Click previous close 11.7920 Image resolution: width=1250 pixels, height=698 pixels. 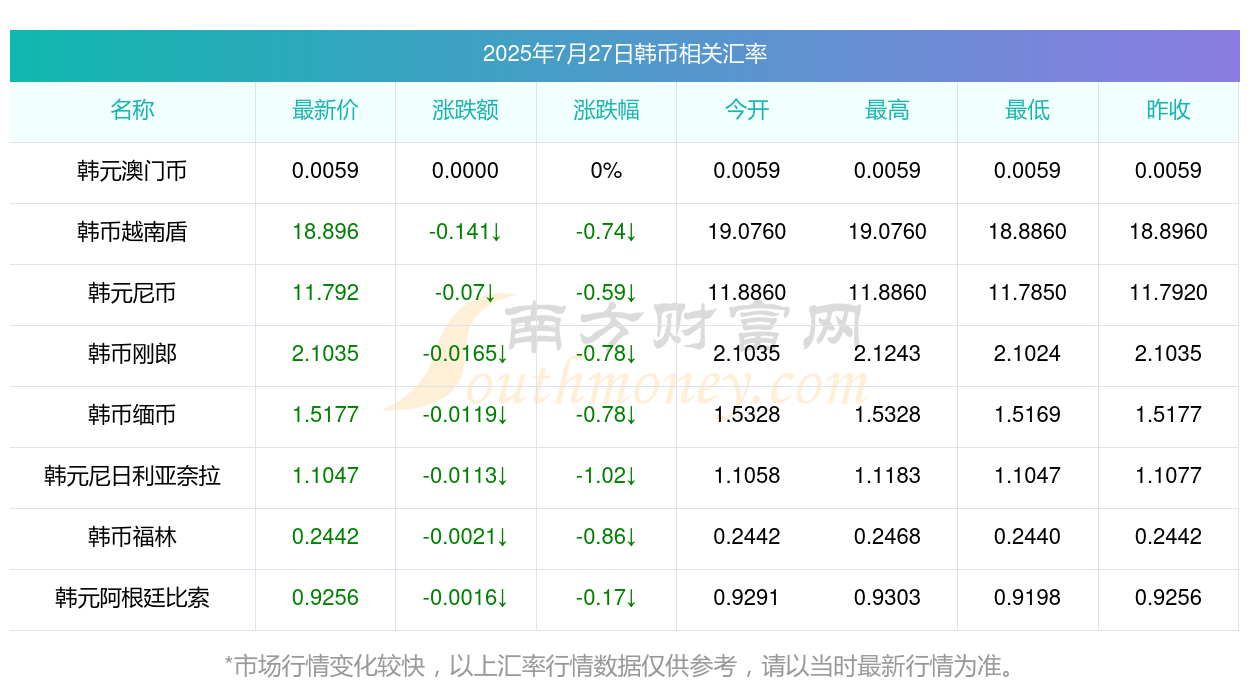coord(1168,293)
